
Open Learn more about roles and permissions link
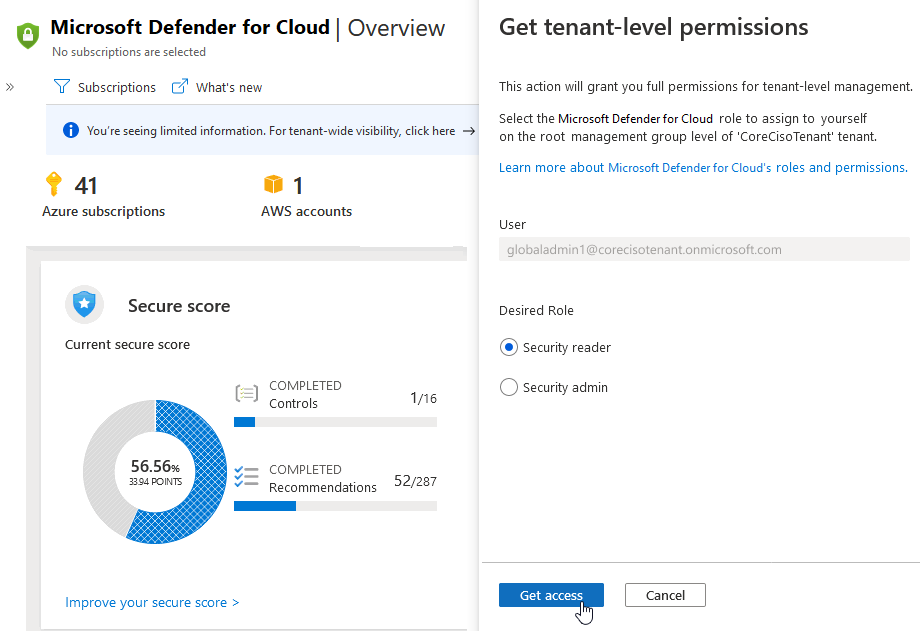click(x=703, y=167)
